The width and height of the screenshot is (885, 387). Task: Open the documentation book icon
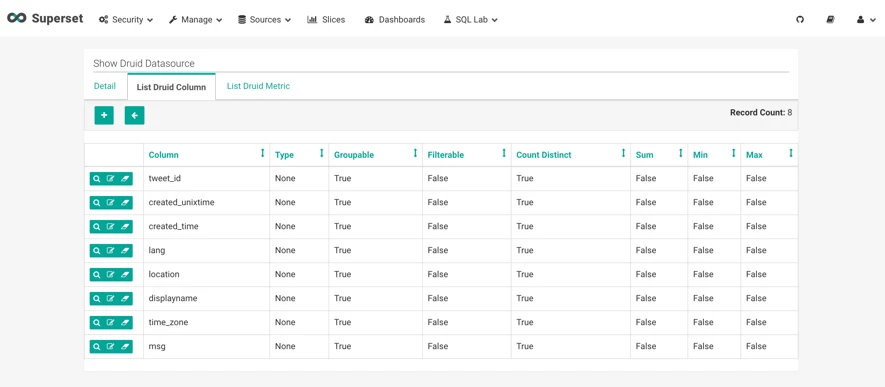coord(830,19)
